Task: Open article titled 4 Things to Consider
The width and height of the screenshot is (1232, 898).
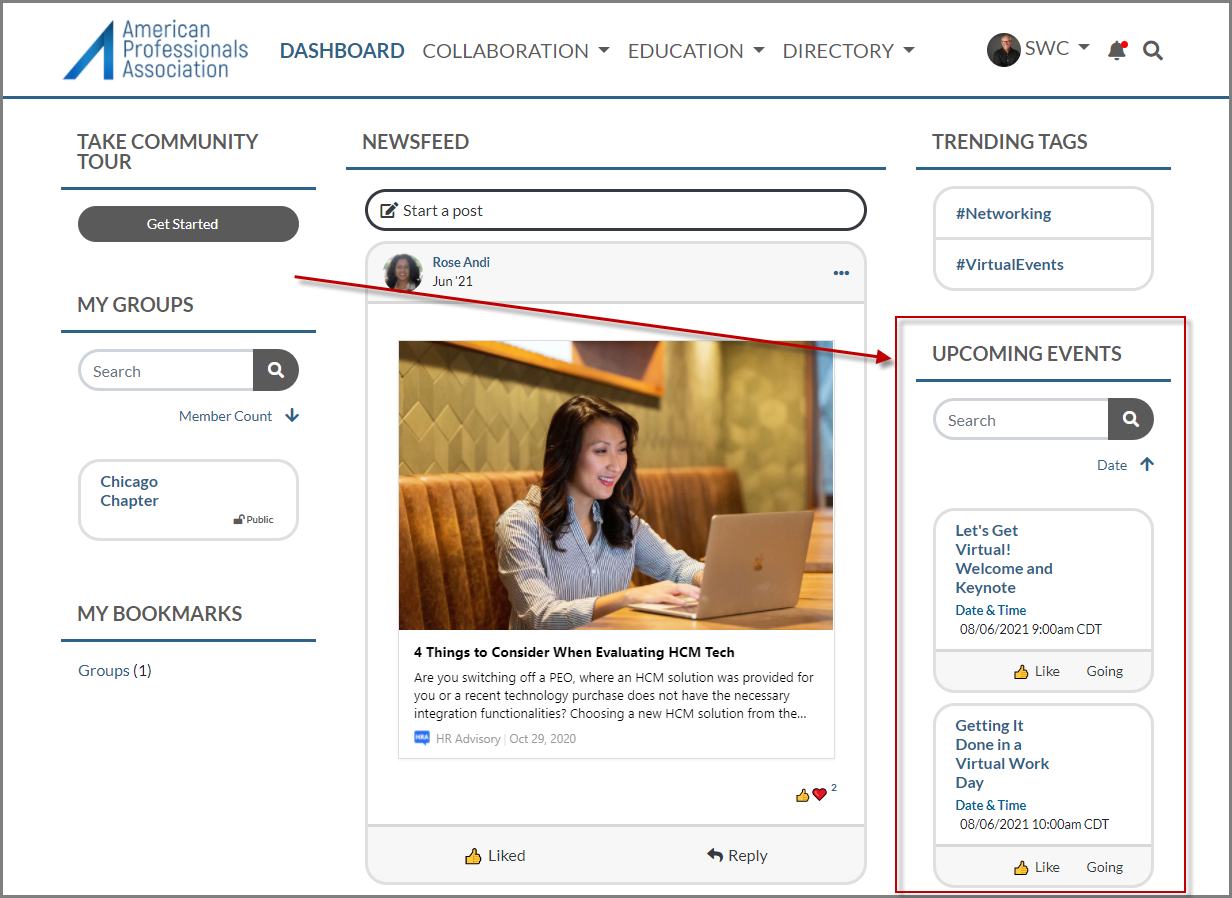Action: tap(574, 652)
